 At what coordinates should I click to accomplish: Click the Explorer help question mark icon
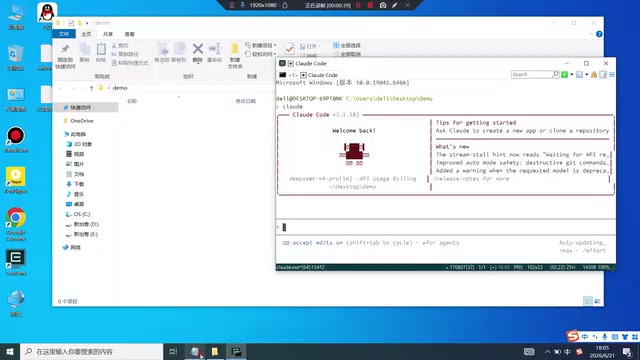599,34
